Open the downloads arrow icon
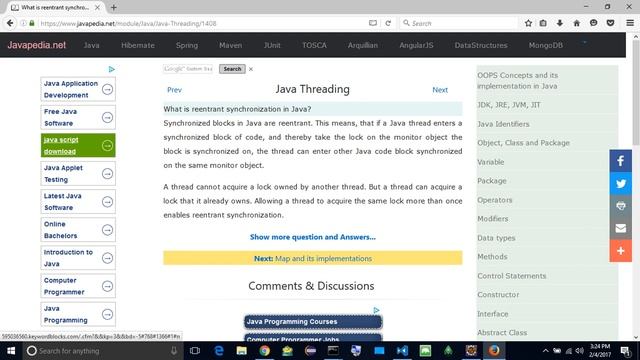This screenshot has width=640, height=360. tap(560, 23)
